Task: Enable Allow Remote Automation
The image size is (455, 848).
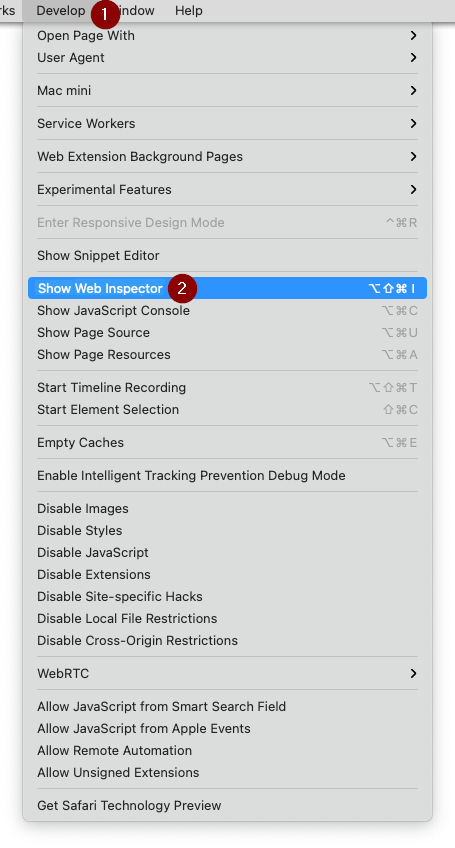Action: click(x=227, y=751)
